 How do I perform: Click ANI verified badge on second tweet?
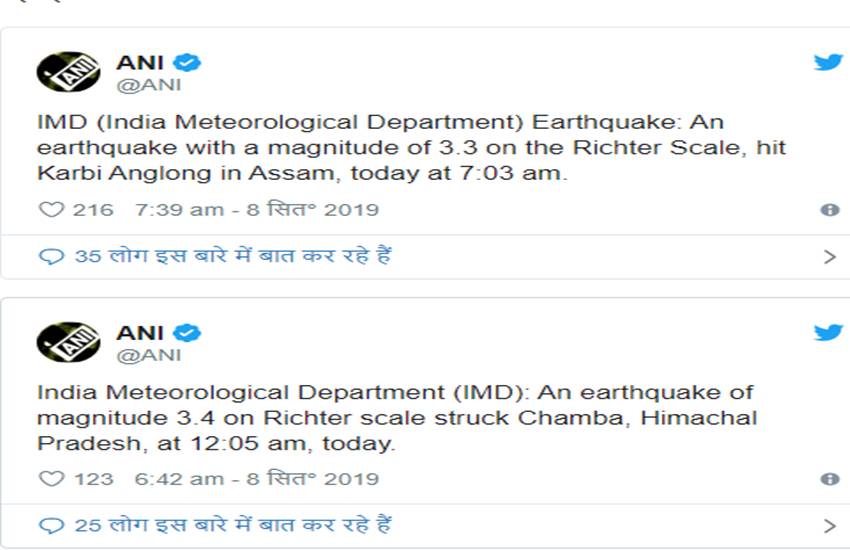click(187, 332)
